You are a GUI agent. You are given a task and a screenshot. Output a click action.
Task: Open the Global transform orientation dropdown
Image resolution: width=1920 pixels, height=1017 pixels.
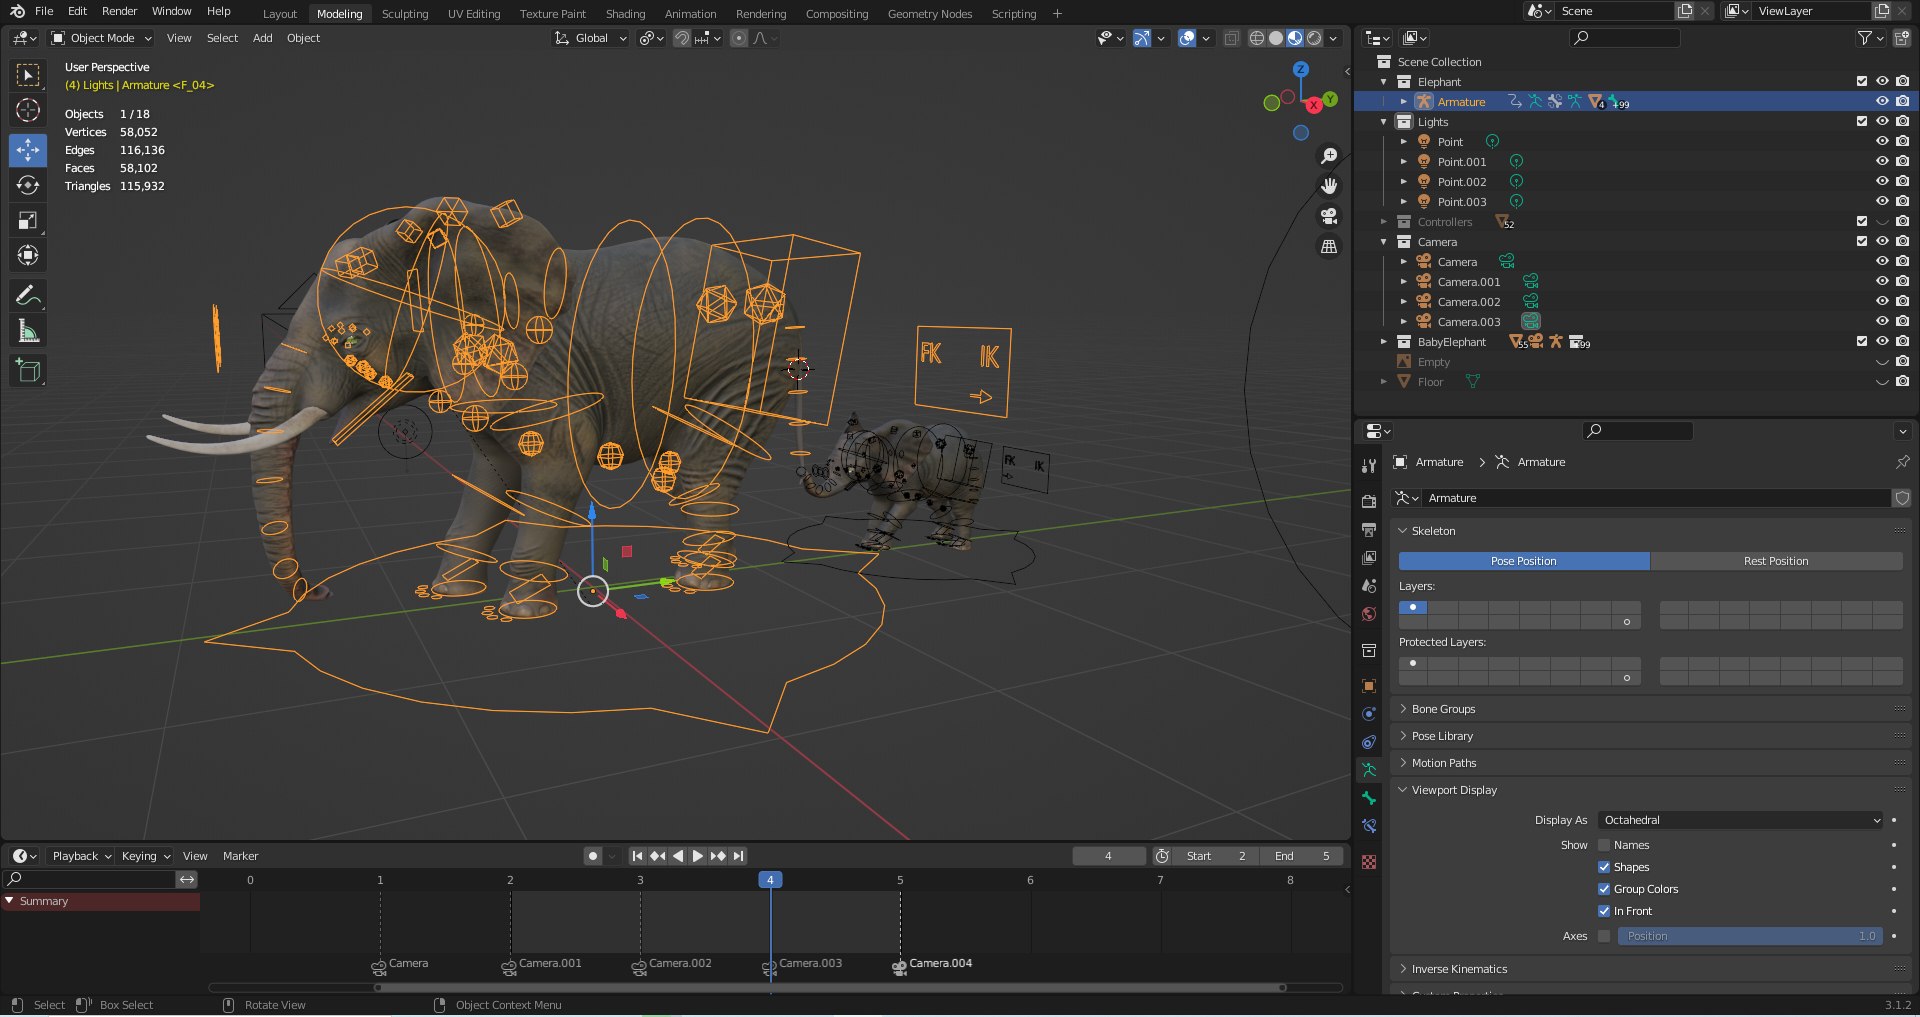(x=590, y=38)
